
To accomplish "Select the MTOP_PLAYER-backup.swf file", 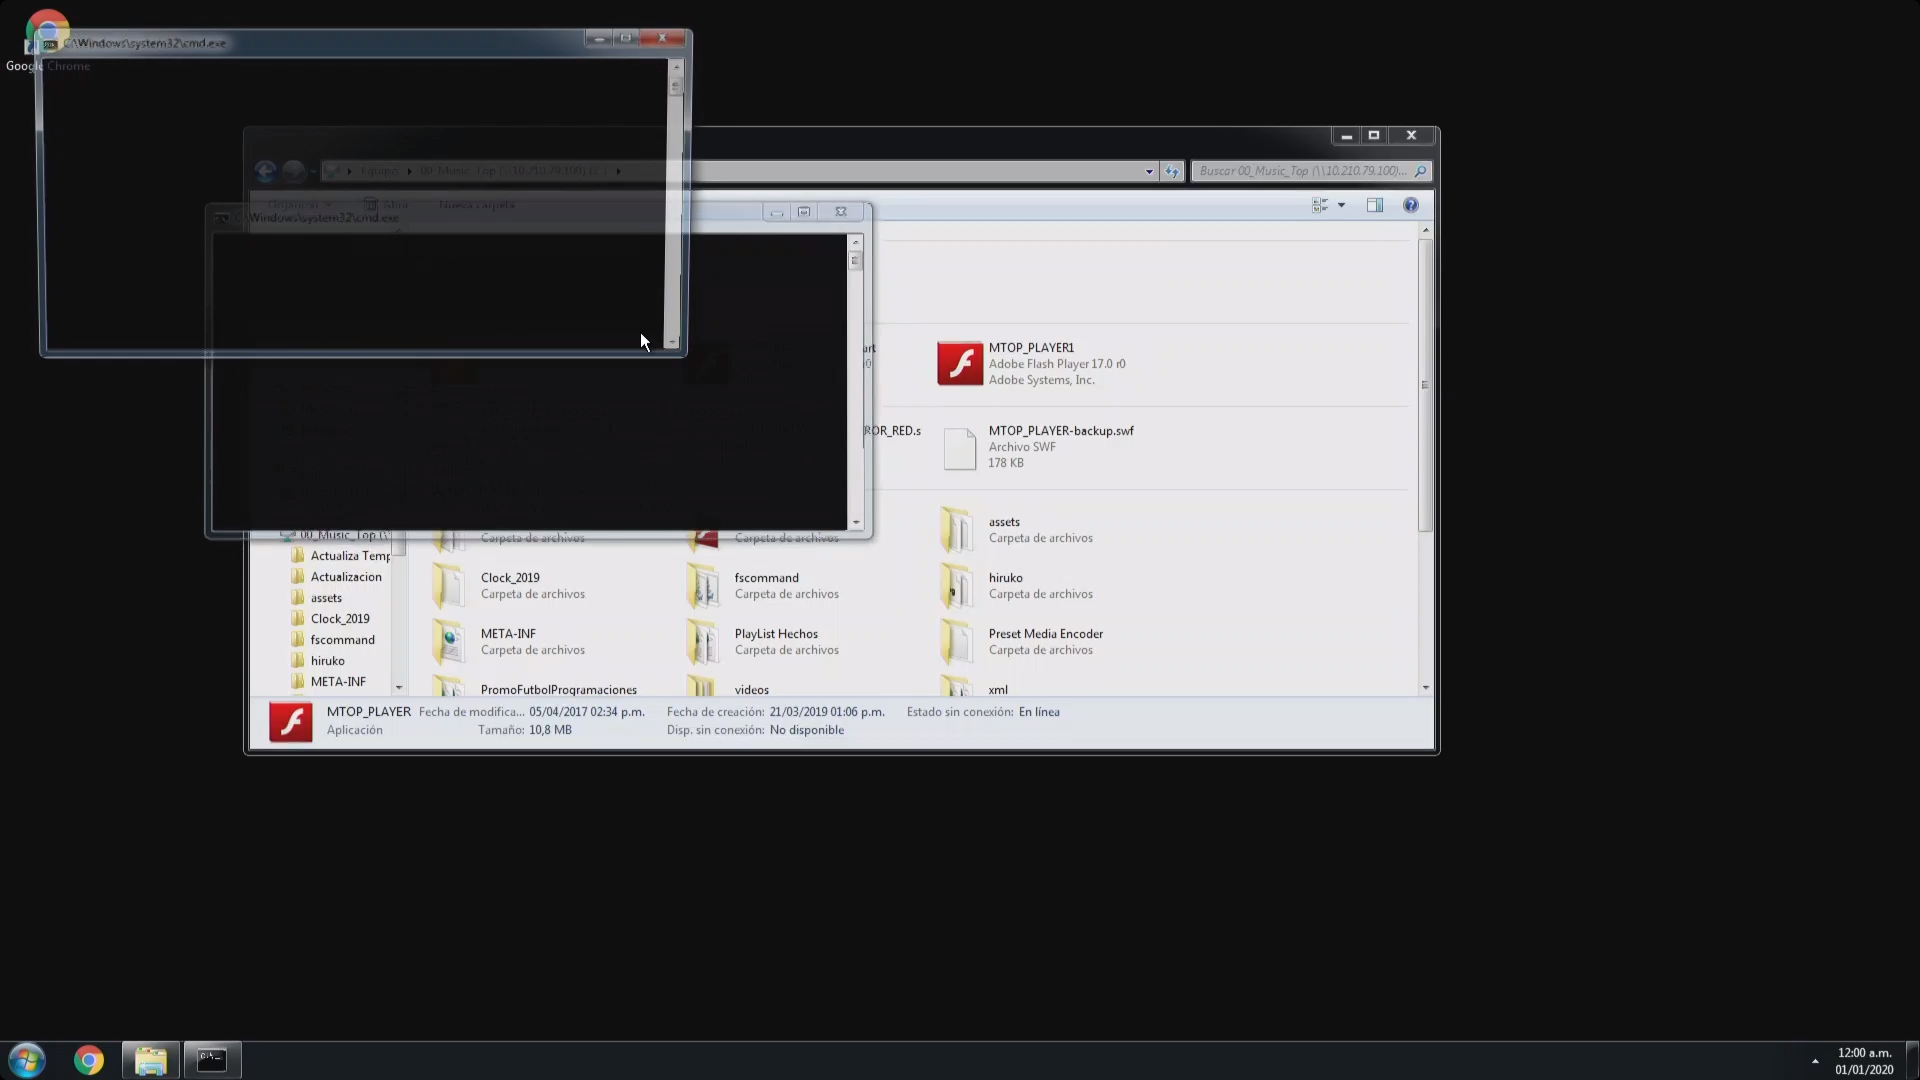I will click(x=1037, y=447).
